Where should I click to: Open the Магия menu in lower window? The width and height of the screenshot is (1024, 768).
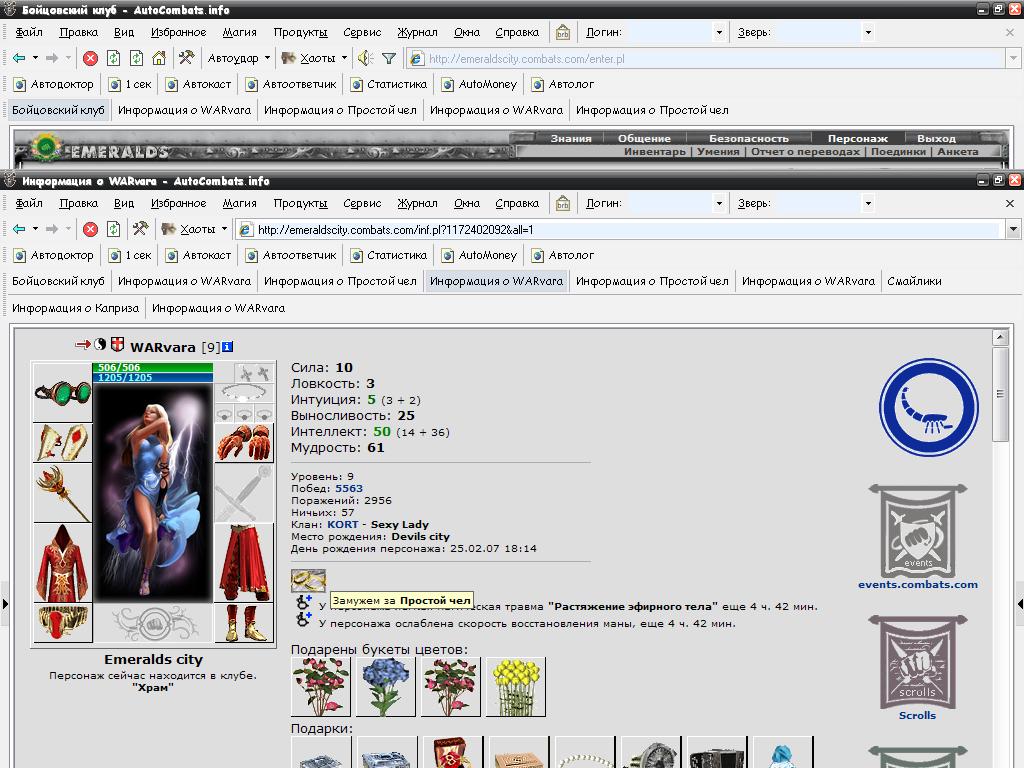240,203
